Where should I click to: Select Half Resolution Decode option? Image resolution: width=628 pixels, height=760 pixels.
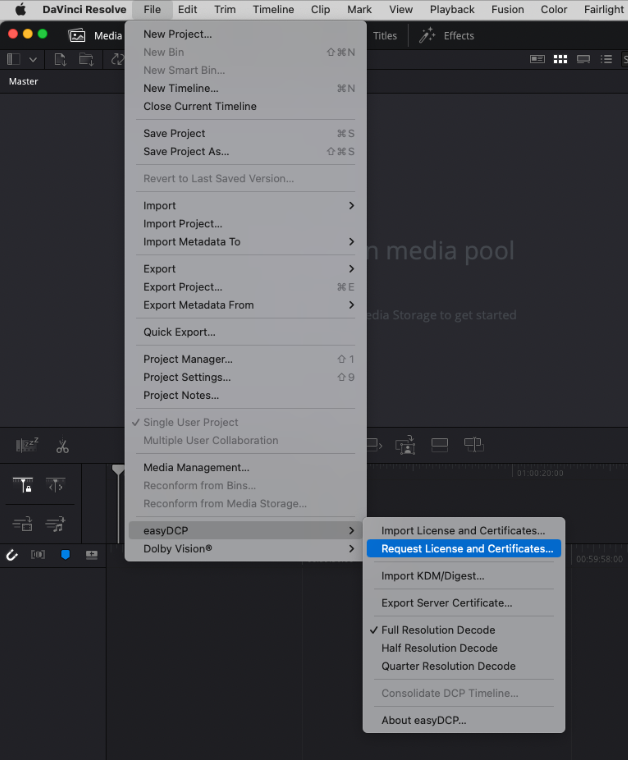point(464,648)
